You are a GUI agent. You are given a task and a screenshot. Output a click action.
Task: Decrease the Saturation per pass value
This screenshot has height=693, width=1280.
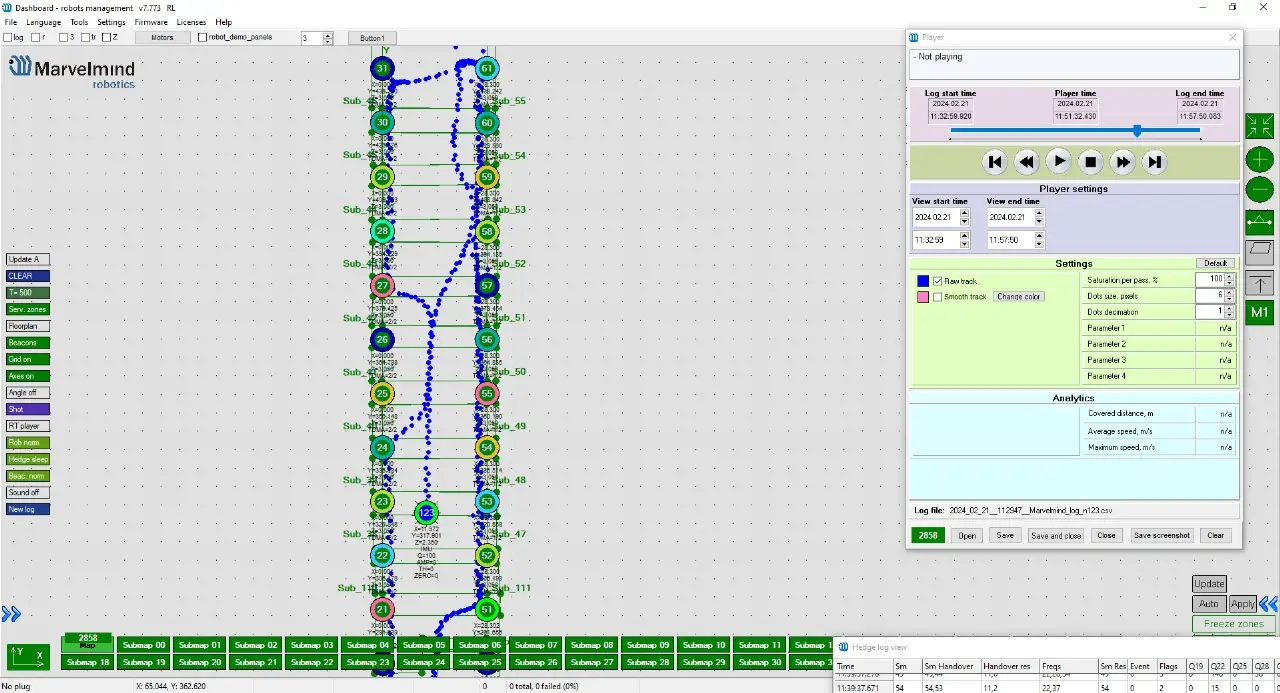(1230, 283)
